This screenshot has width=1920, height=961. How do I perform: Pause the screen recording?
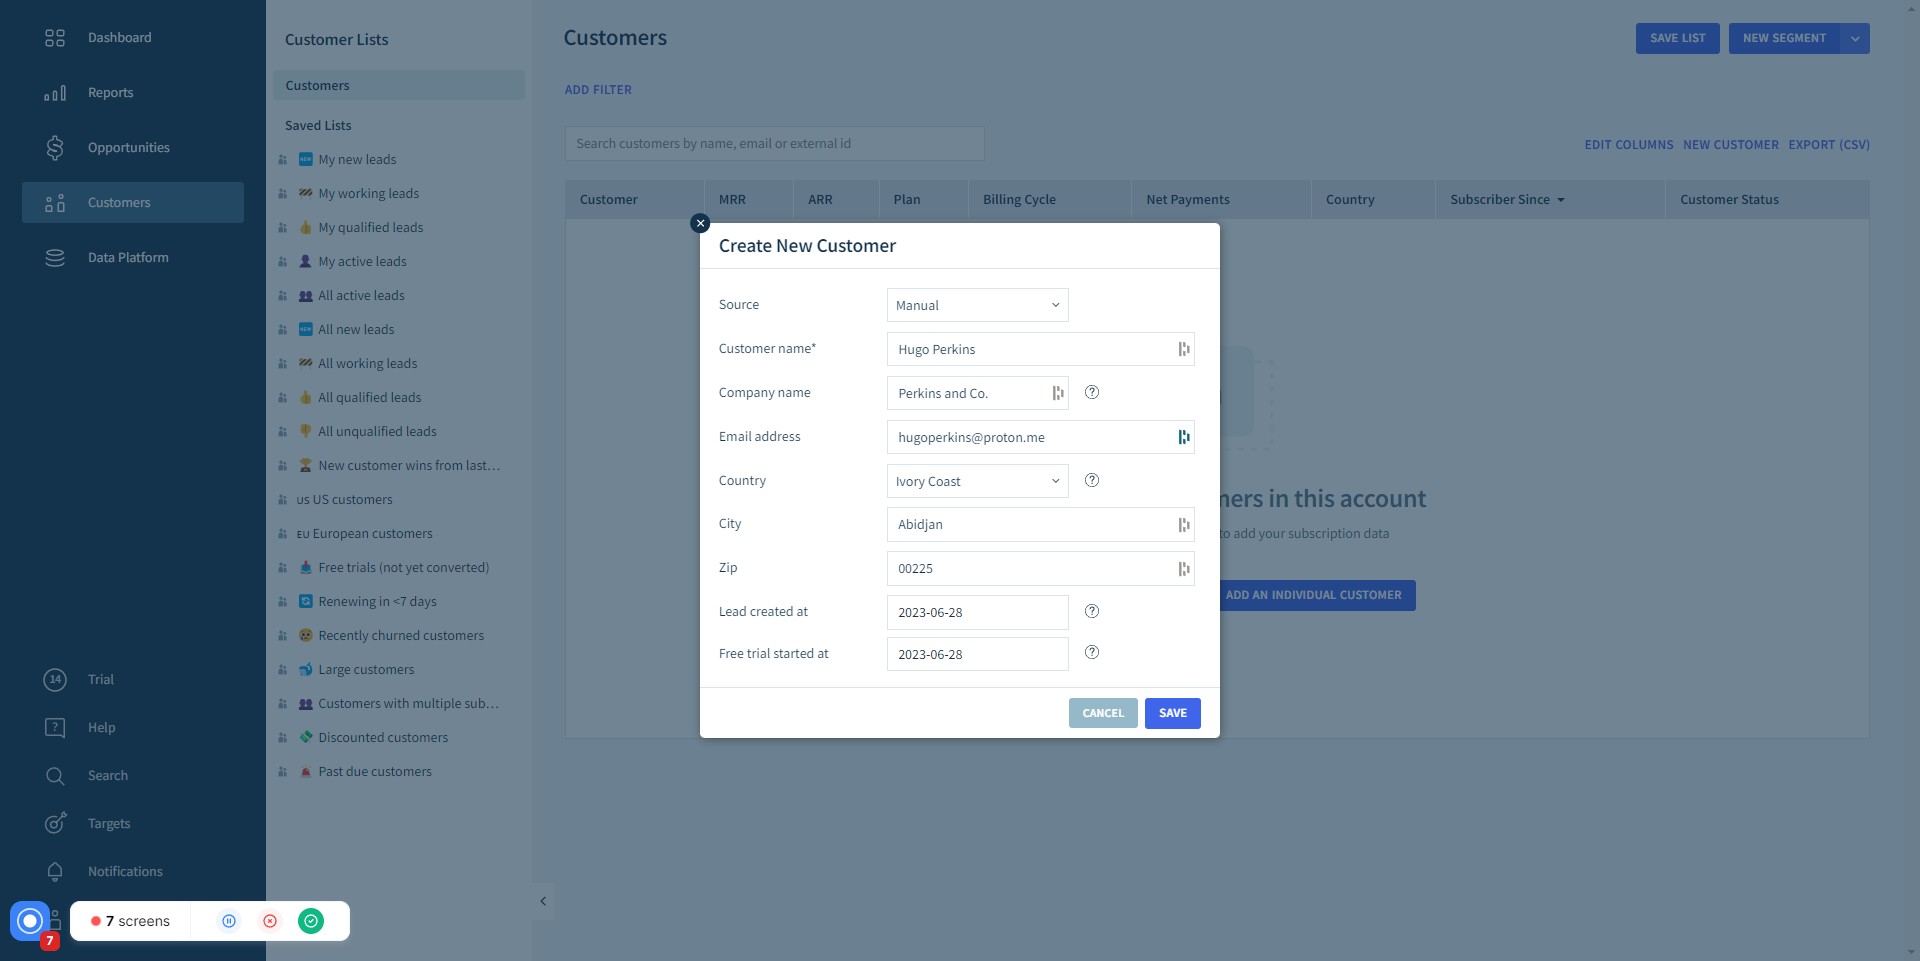[229, 921]
